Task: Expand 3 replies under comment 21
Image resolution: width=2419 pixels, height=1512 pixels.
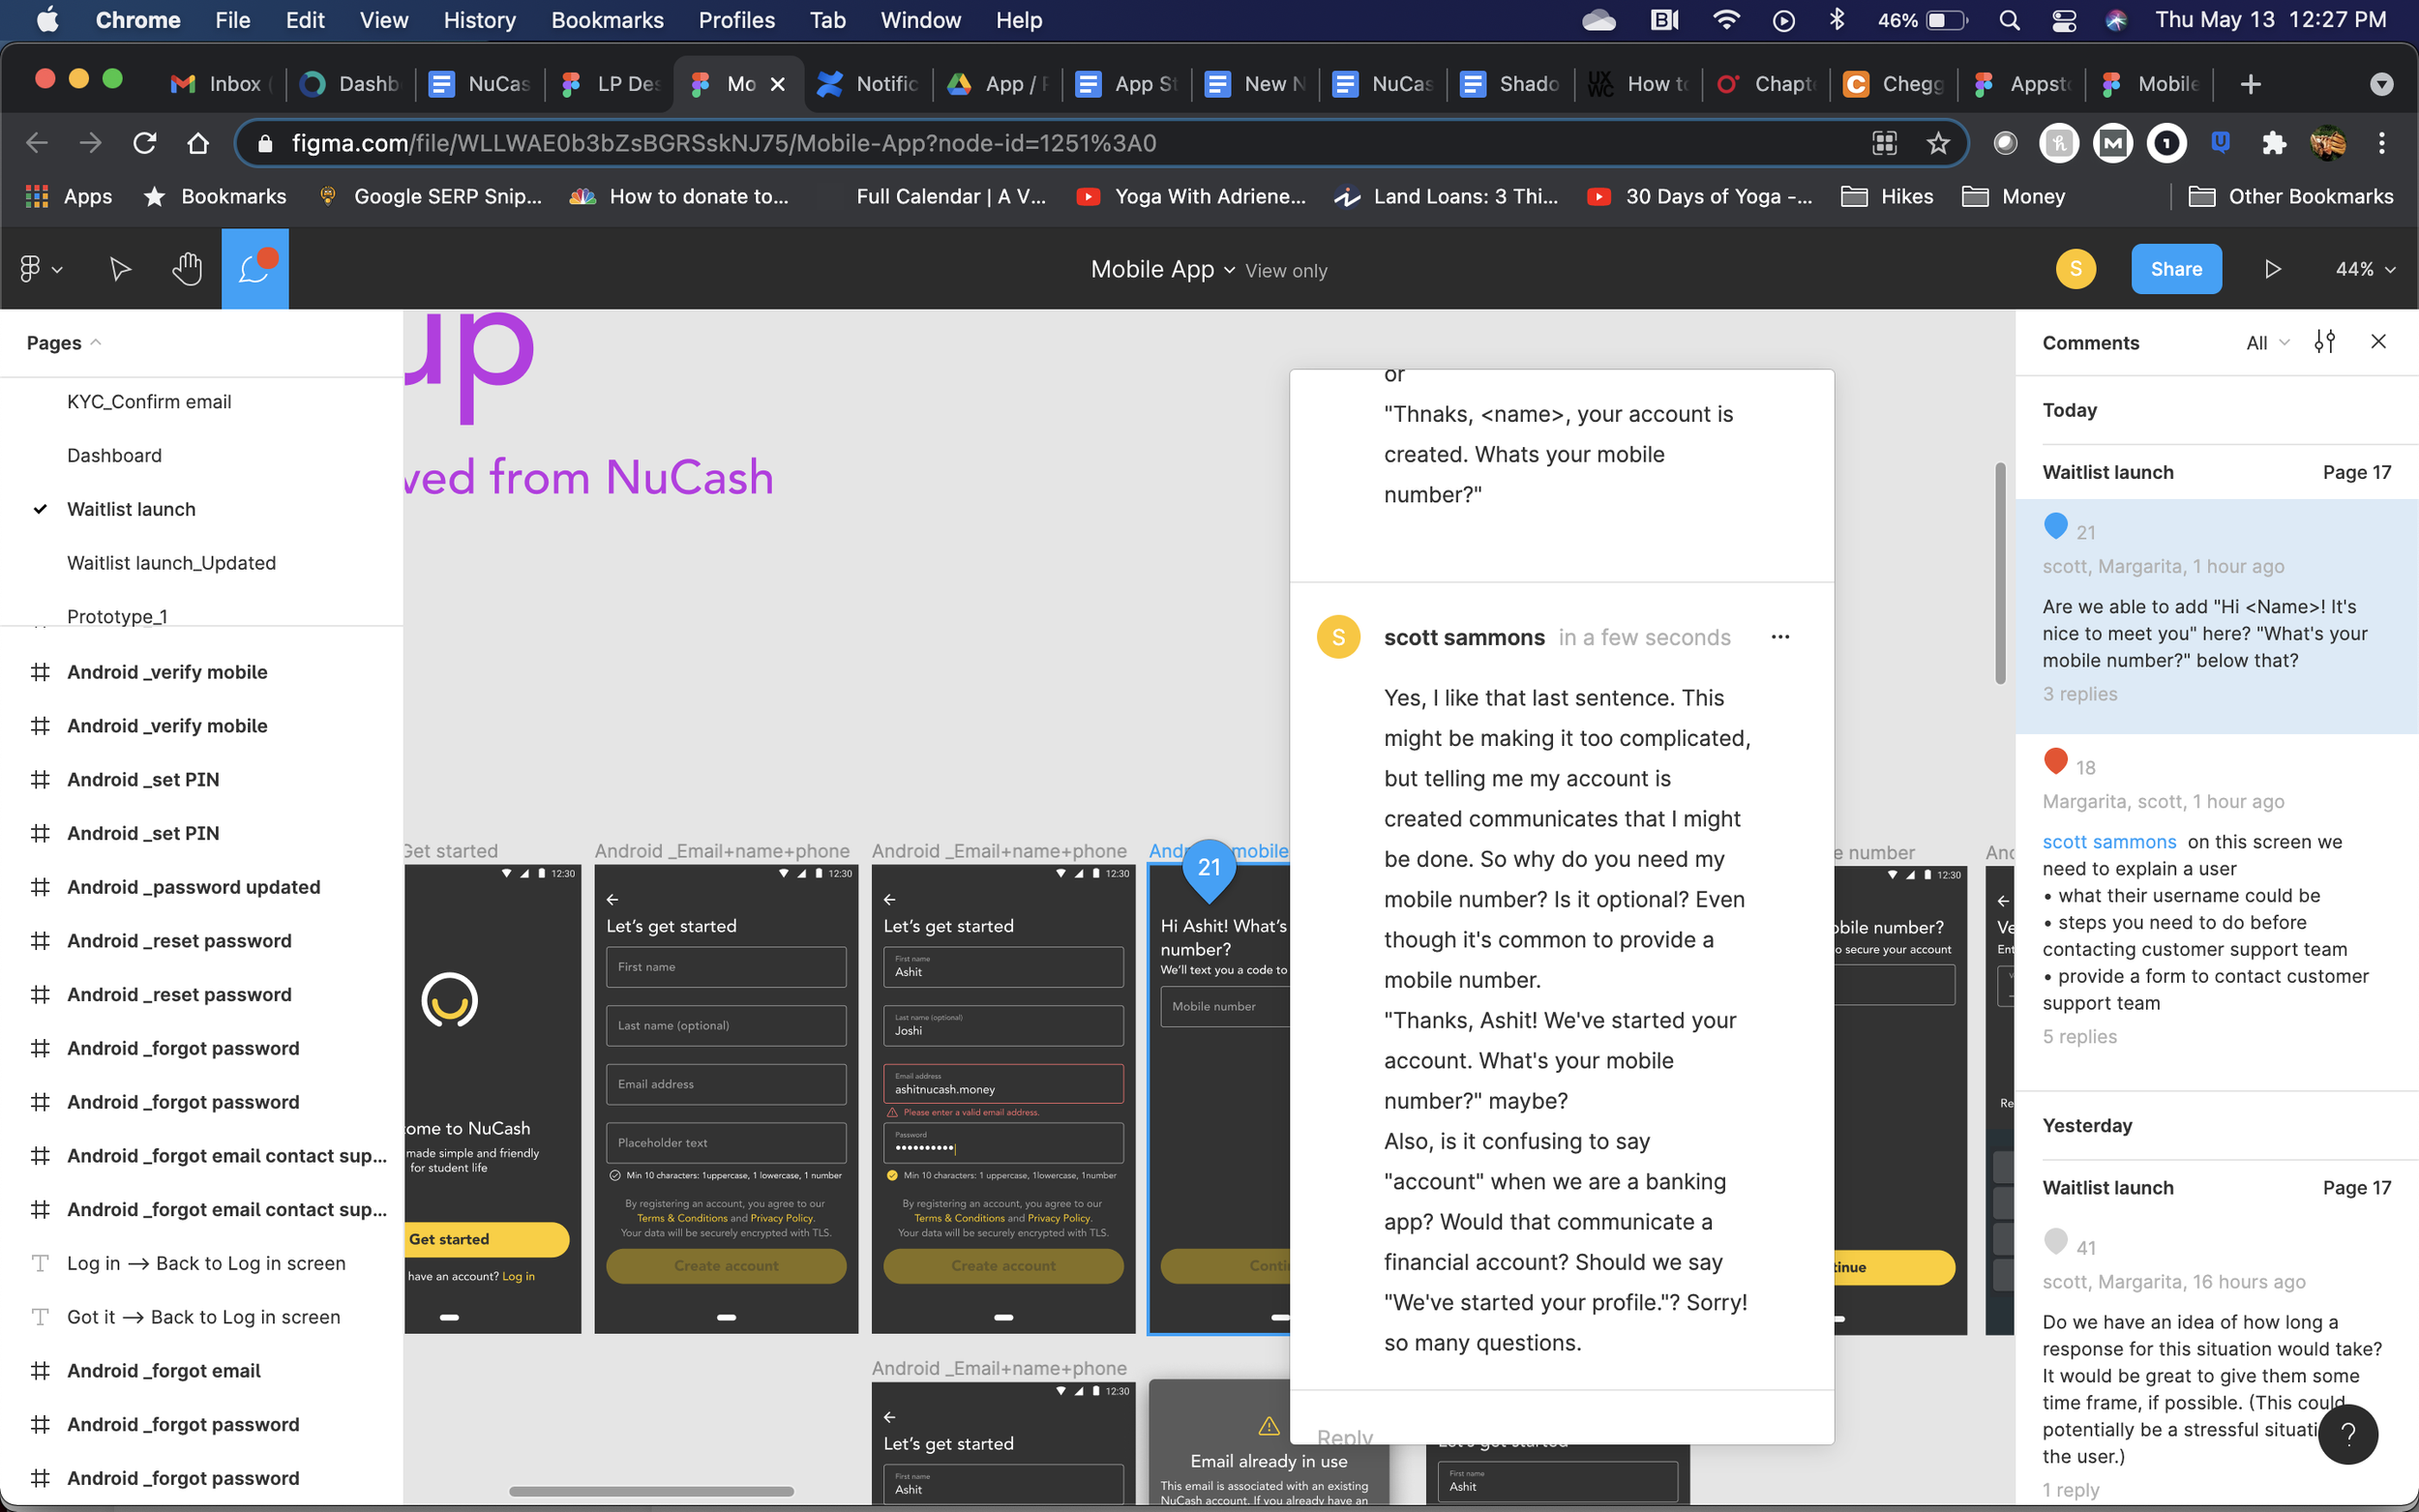Action: [x=2079, y=693]
